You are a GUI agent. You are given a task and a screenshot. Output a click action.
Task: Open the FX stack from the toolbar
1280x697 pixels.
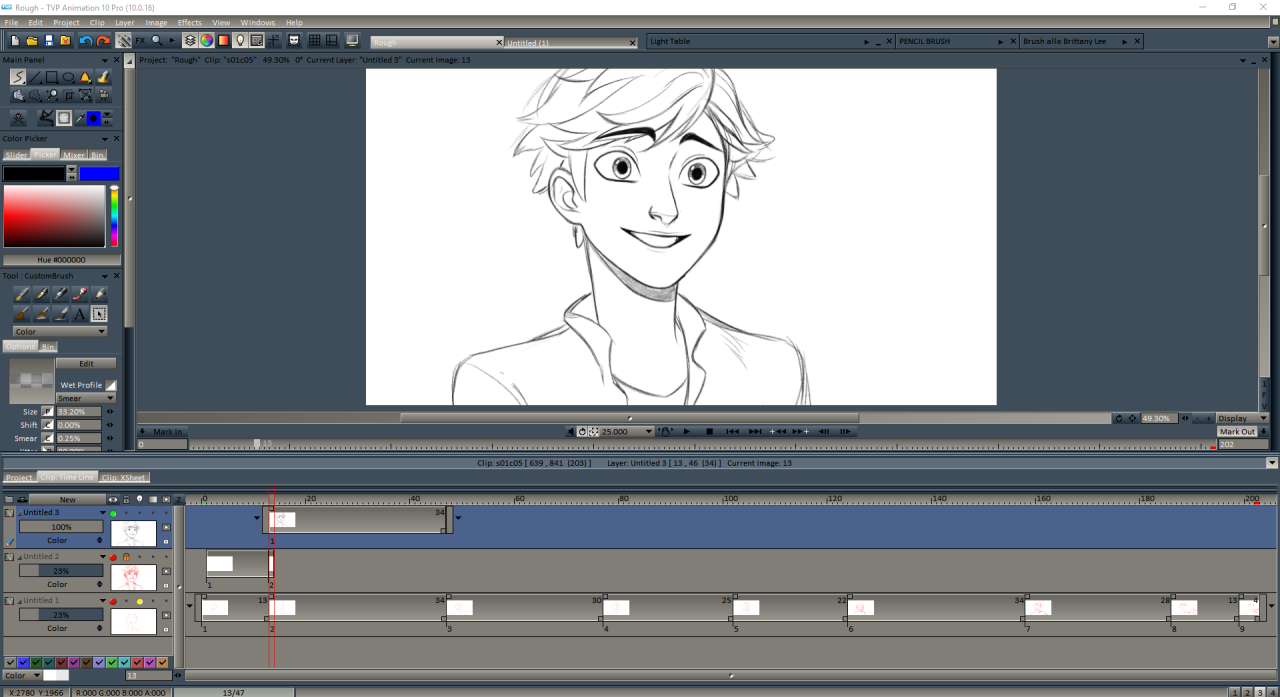pos(140,41)
